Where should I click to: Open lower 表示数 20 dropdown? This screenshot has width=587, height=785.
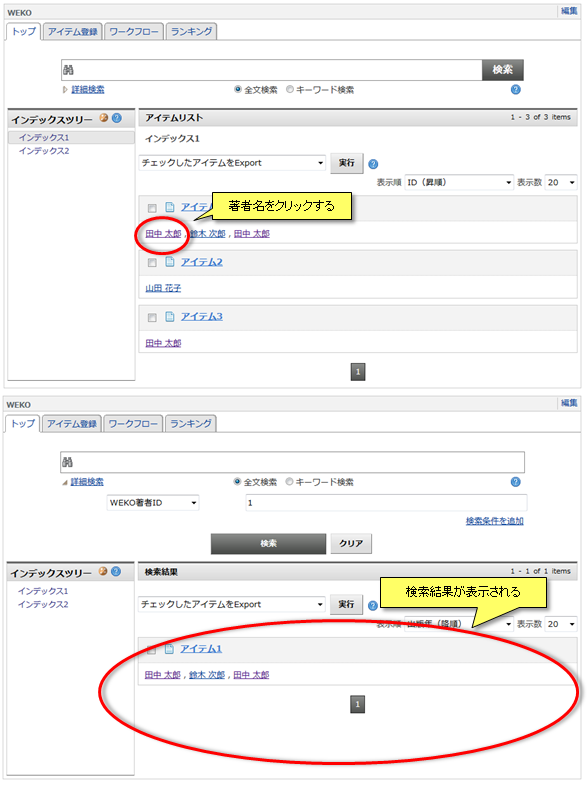point(561,624)
